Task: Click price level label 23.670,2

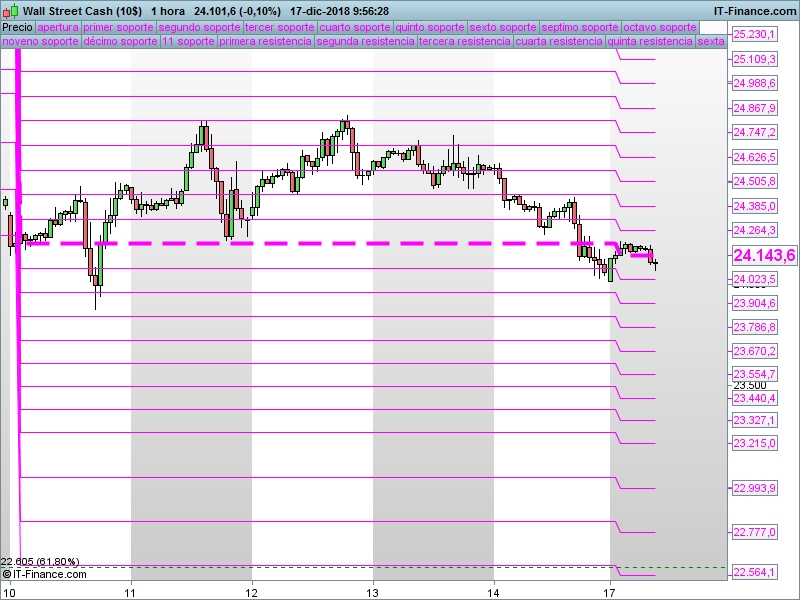Action: [755, 351]
